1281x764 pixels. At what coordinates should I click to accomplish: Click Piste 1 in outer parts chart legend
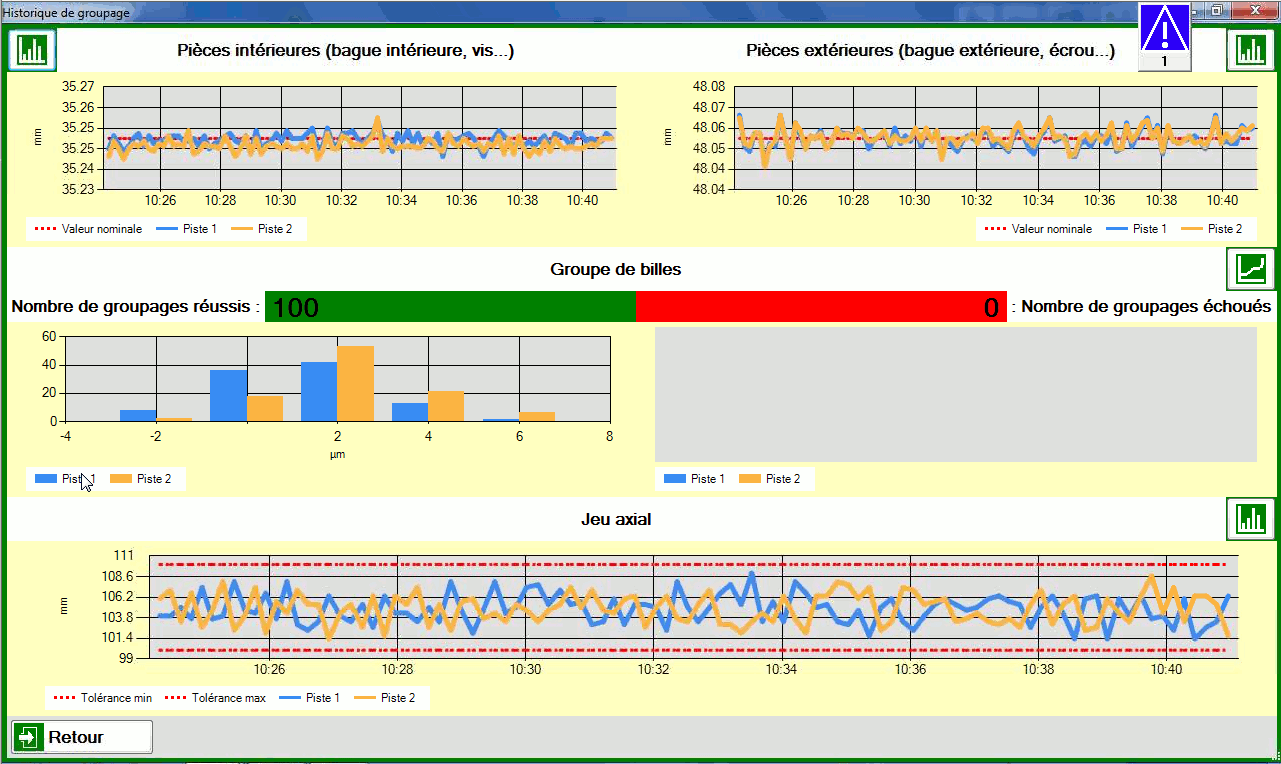tap(1149, 229)
